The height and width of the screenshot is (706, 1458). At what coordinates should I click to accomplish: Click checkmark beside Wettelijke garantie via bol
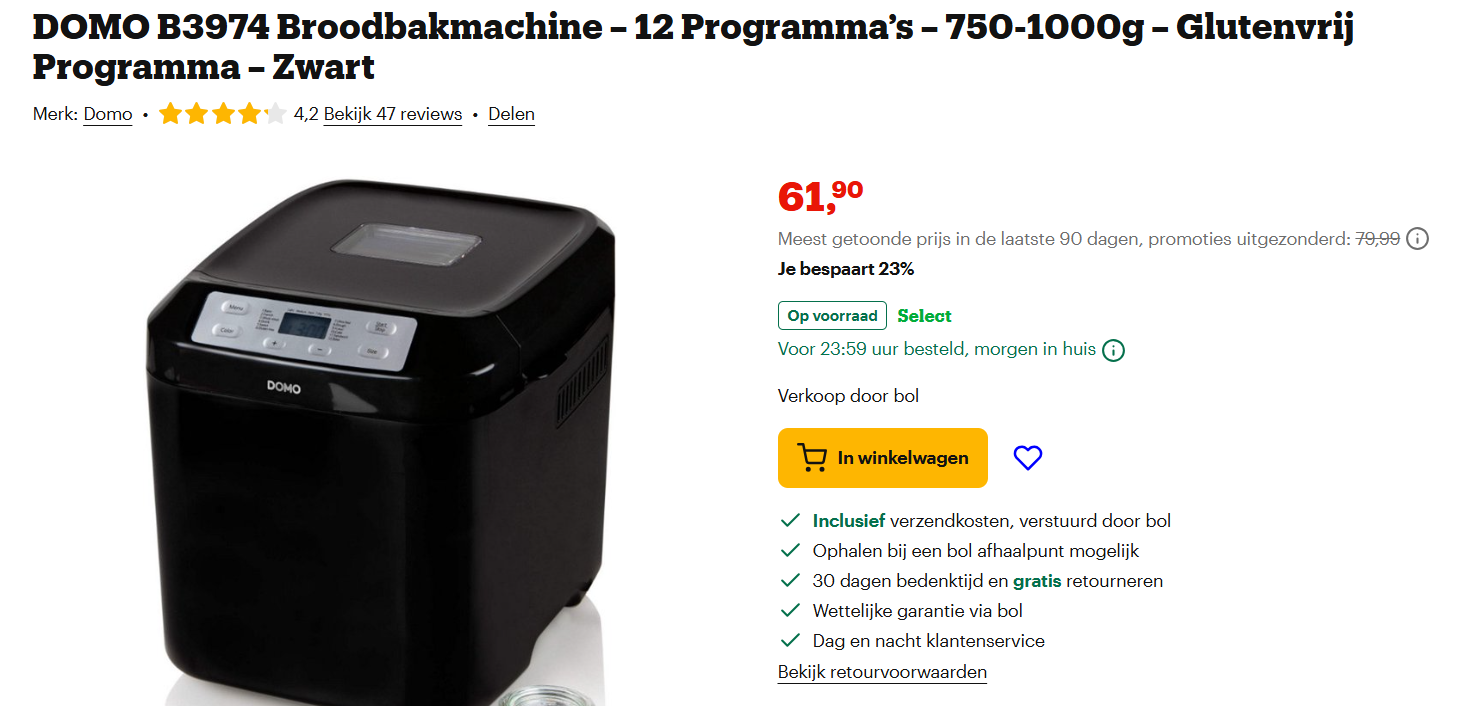(x=790, y=611)
